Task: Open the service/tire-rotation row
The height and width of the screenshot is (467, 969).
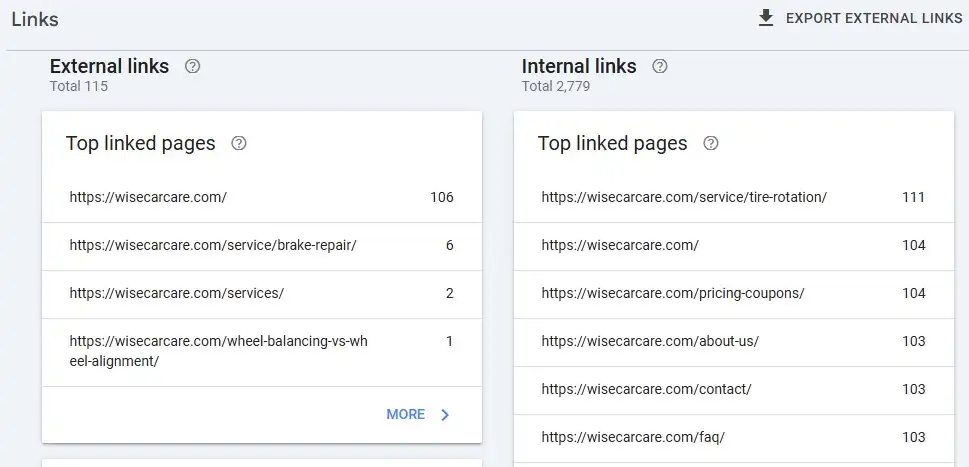Action: click(x=734, y=198)
